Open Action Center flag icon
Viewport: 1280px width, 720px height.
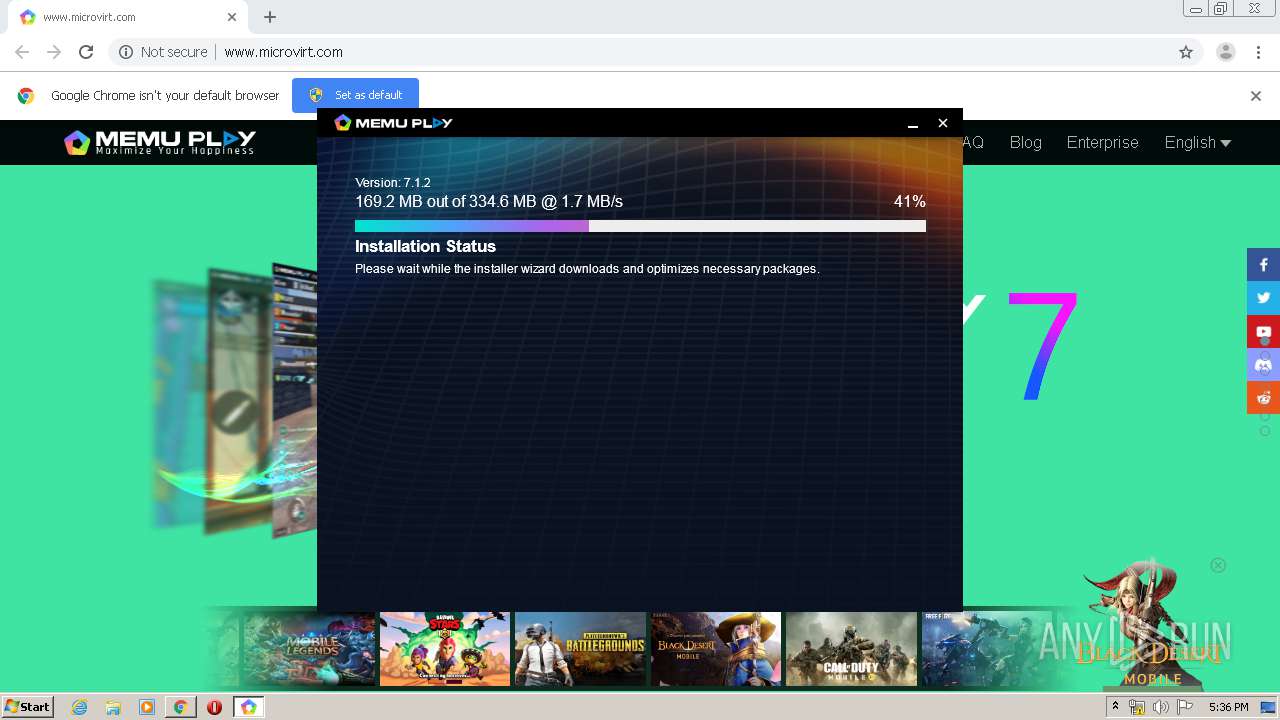(x=1185, y=707)
